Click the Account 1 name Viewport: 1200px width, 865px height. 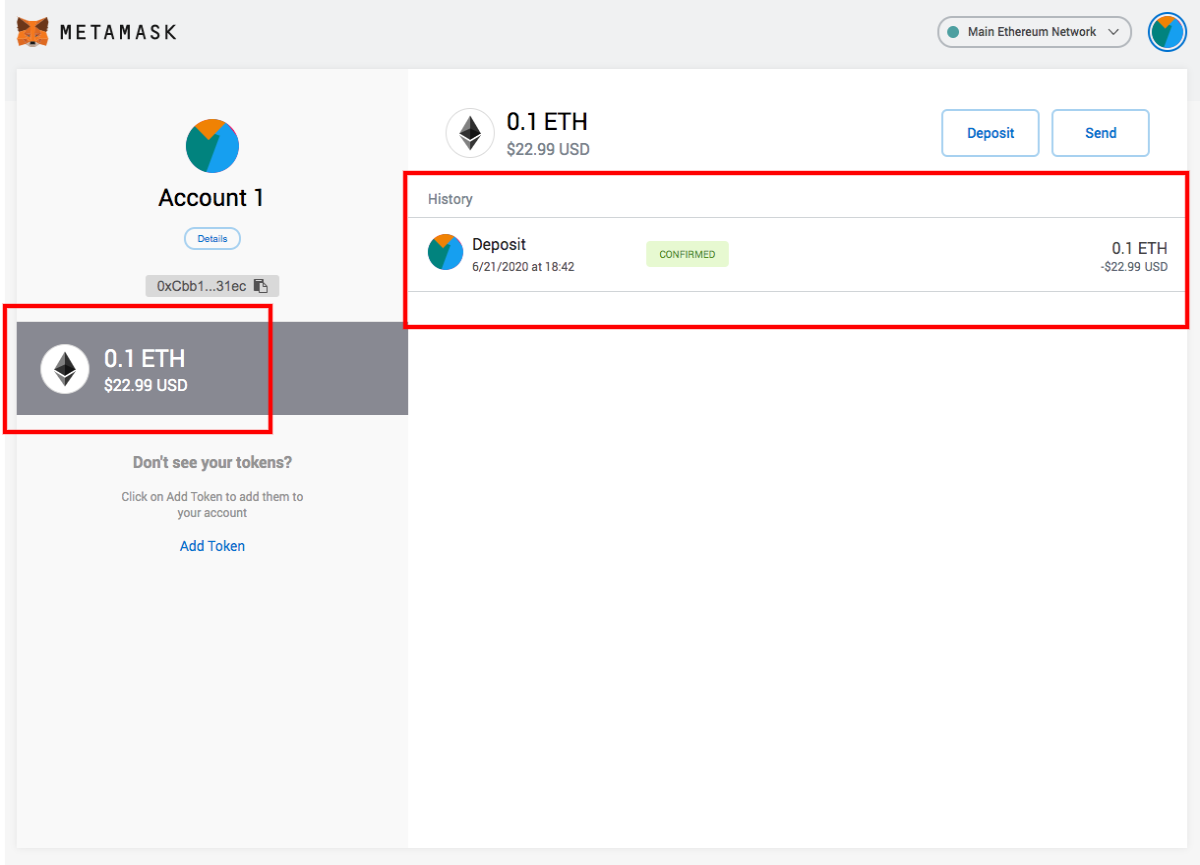pyautogui.click(x=211, y=198)
